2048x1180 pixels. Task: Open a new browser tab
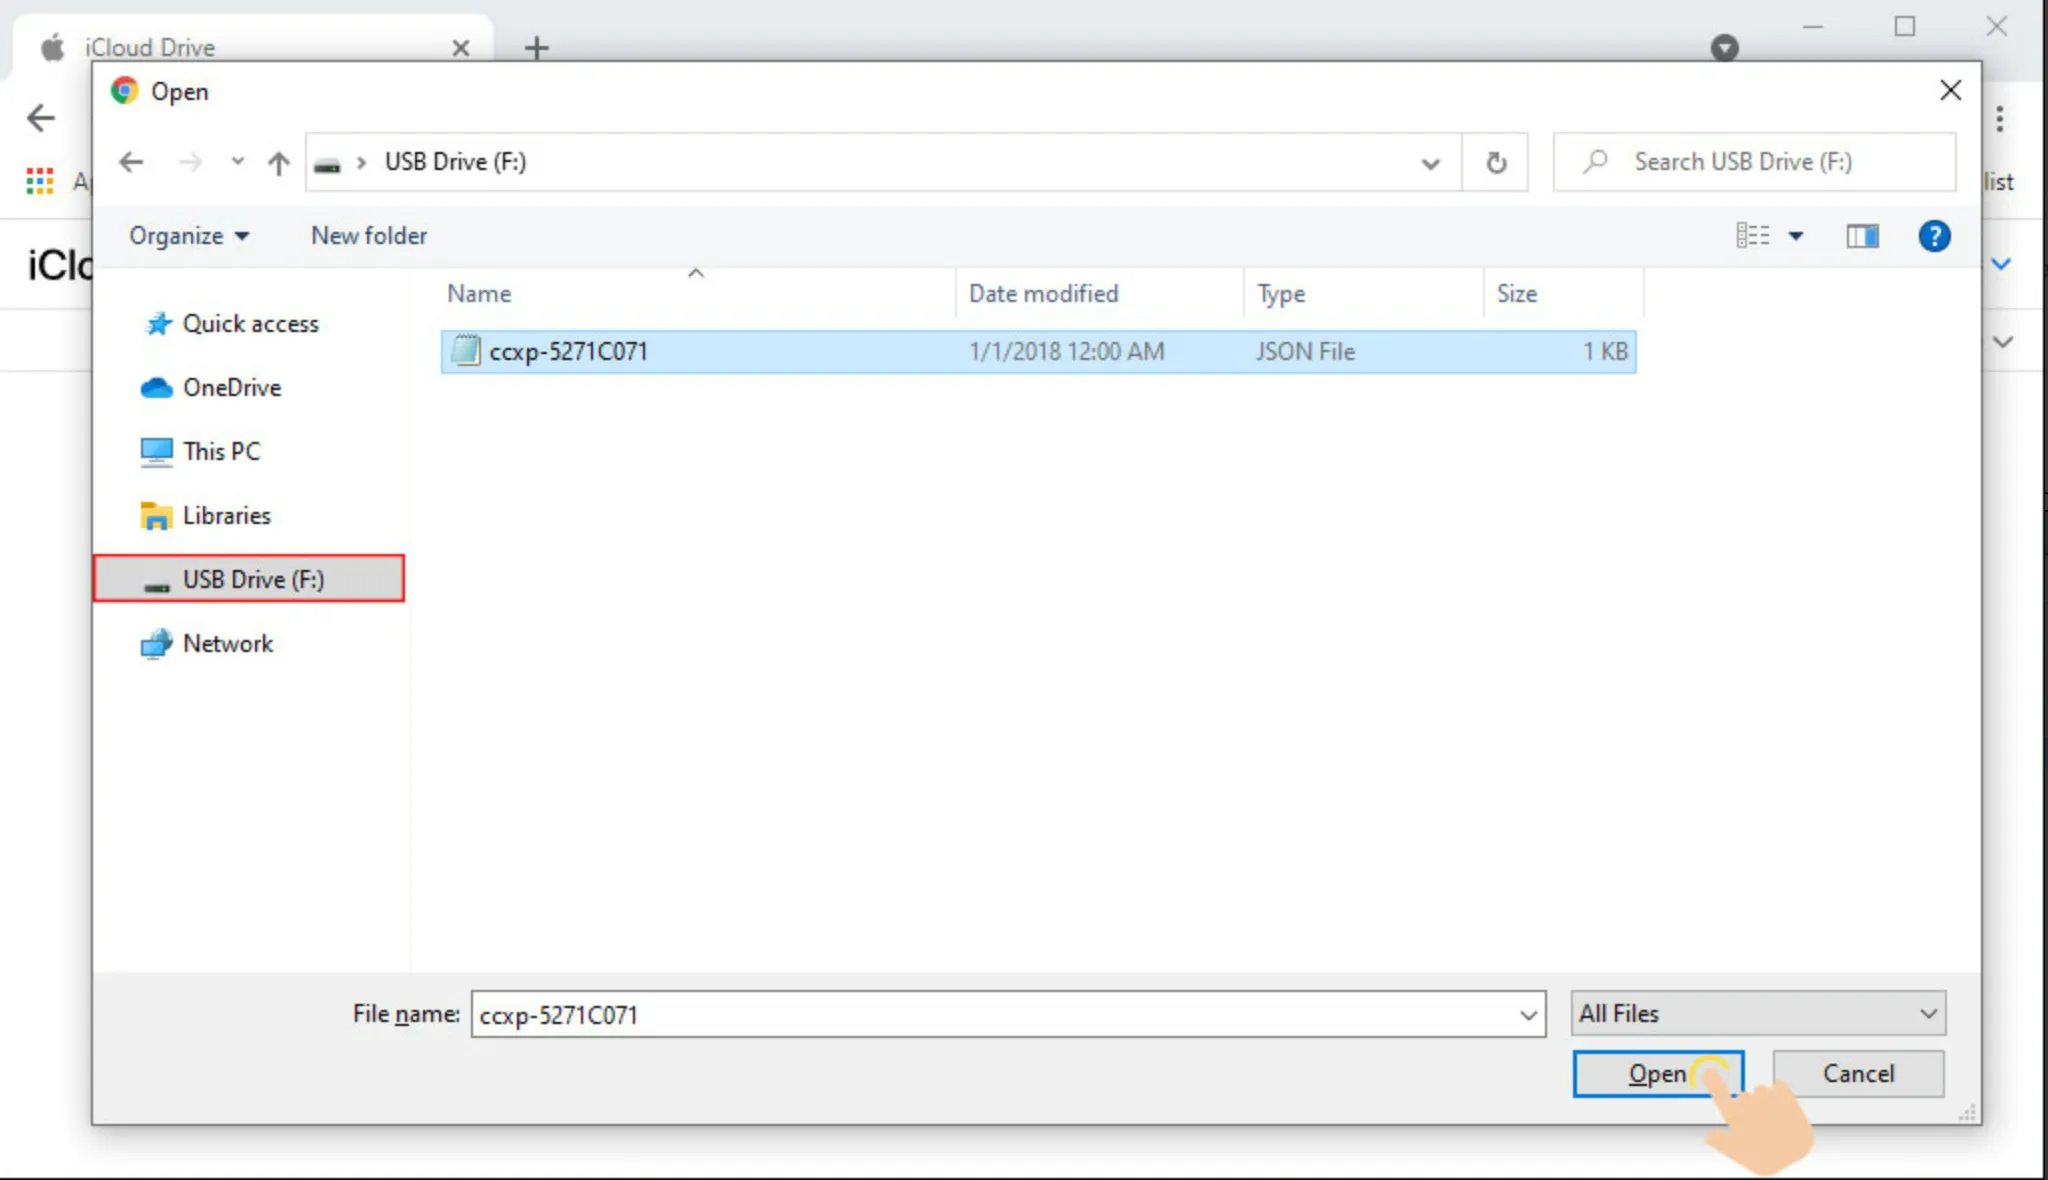point(537,47)
